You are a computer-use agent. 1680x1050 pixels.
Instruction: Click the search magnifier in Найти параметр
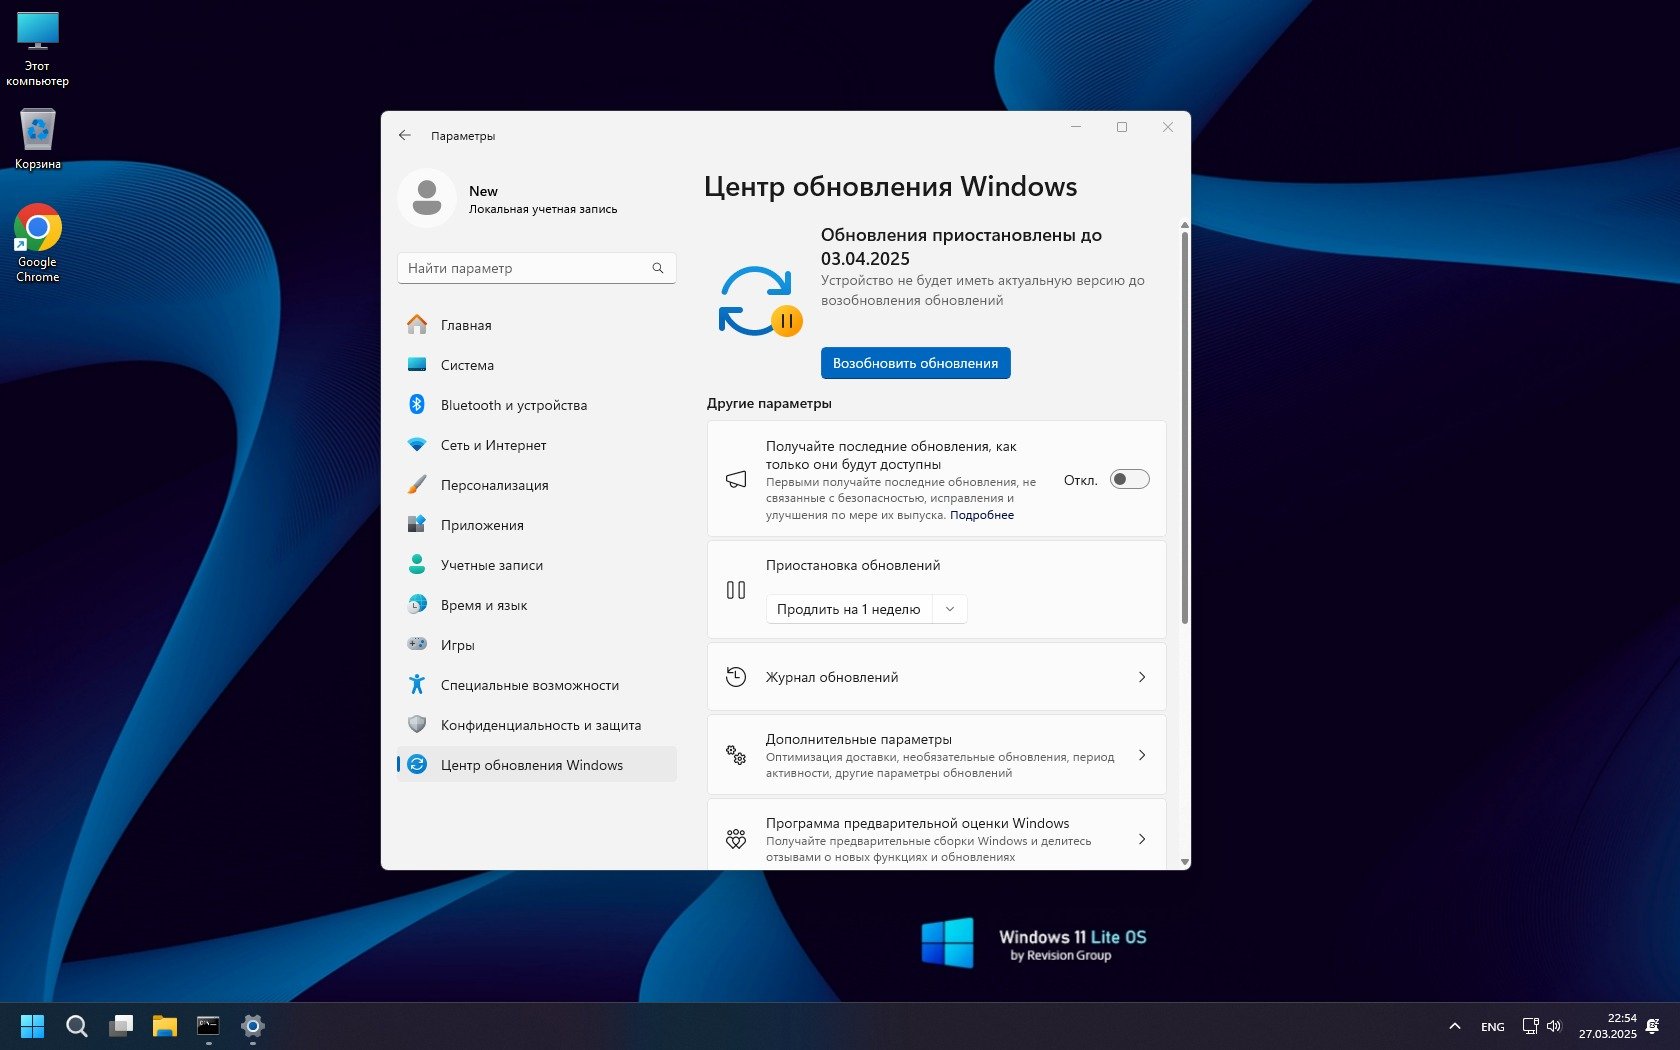(658, 268)
